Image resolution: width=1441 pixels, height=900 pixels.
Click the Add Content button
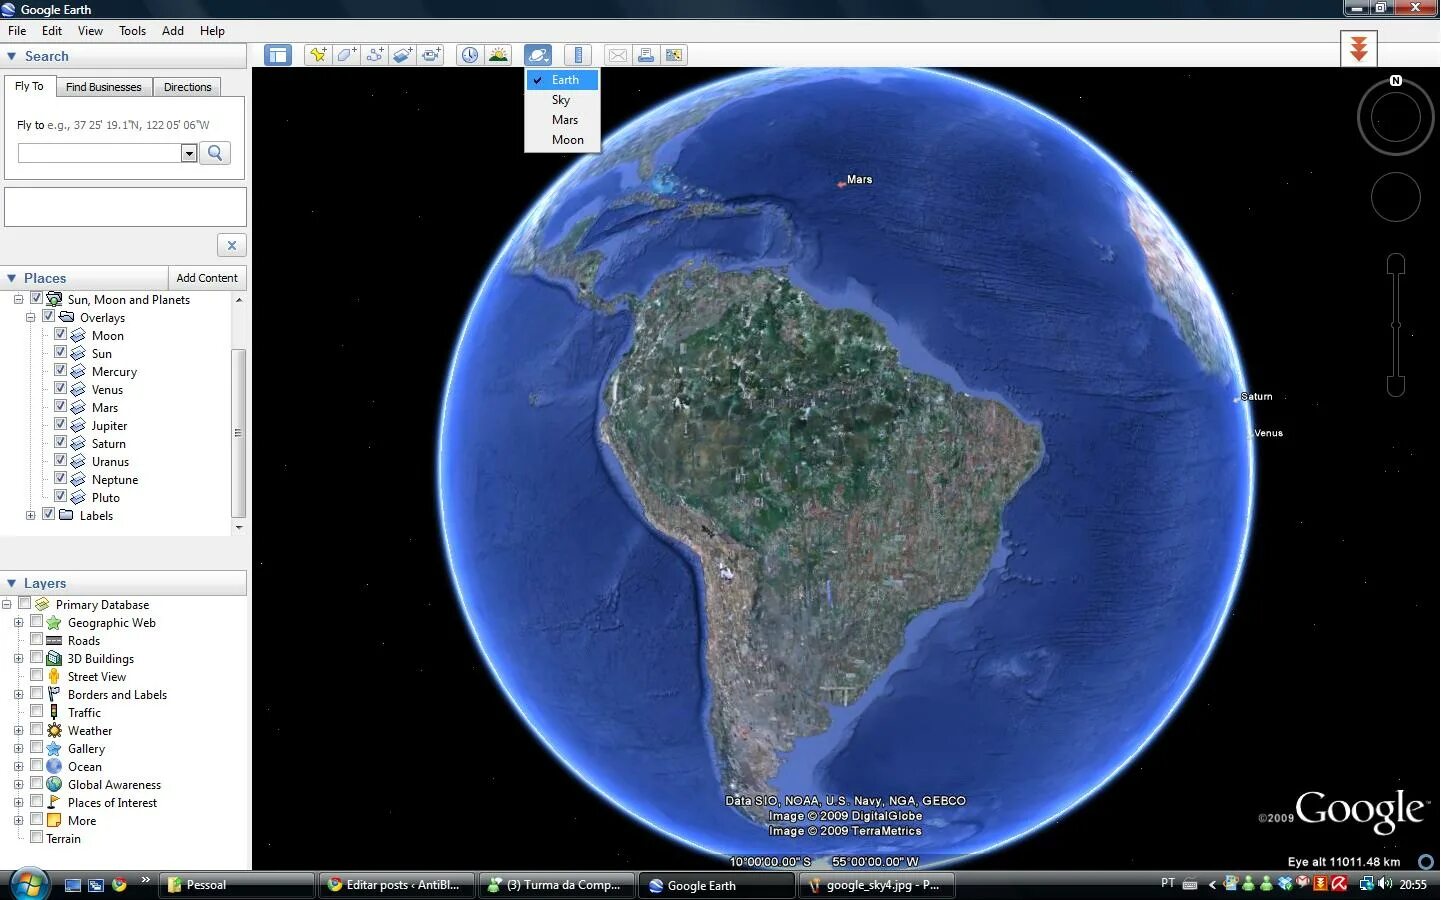tap(207, 278)
